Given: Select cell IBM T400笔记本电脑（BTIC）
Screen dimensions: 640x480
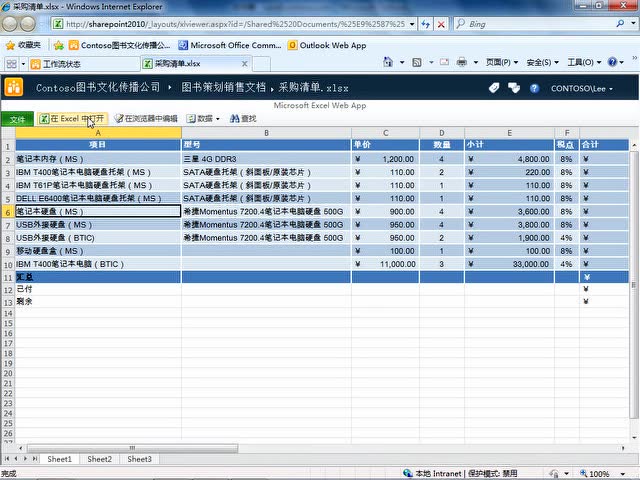Looking at the screenshot, I should point(98,264).
